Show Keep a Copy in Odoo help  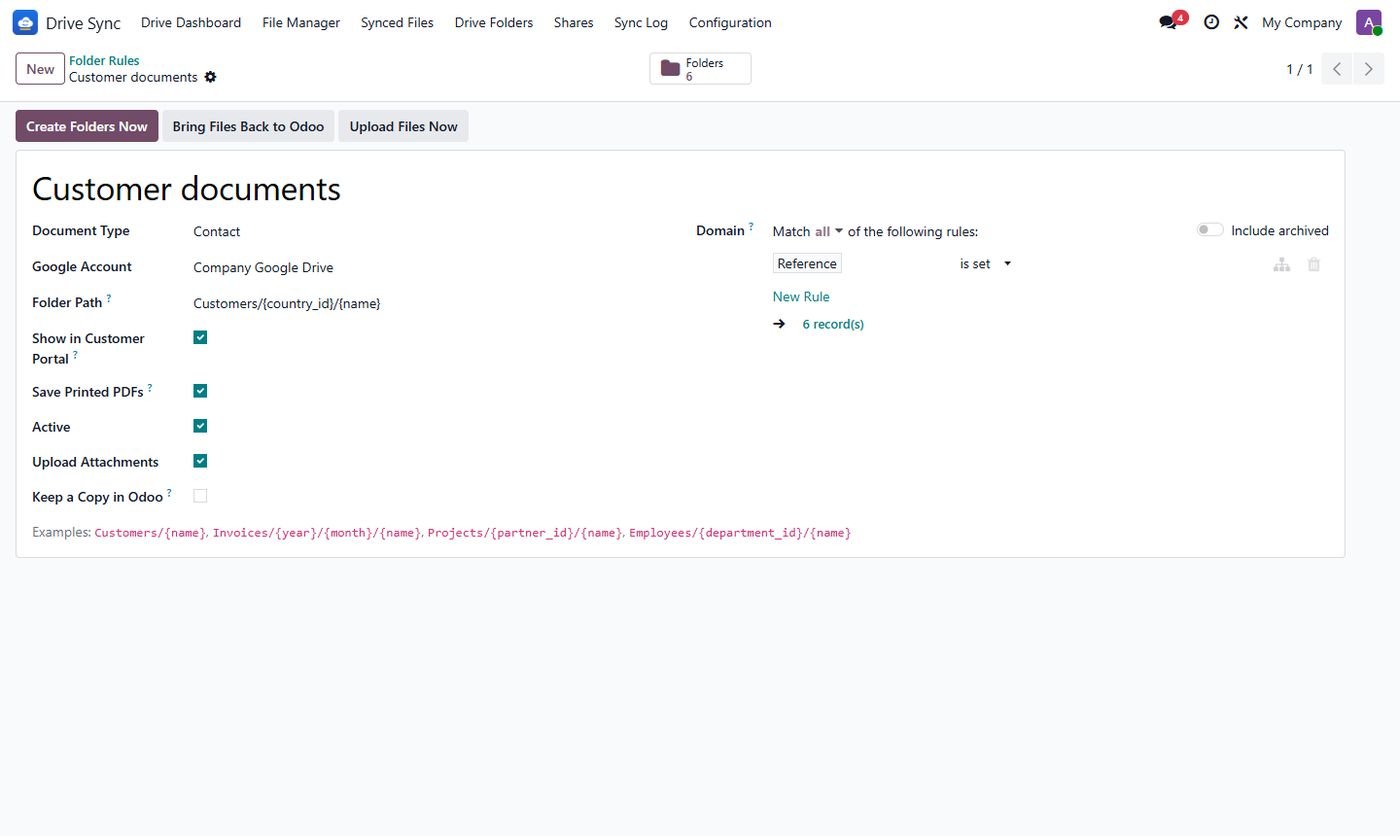click(x=169, y=492)
